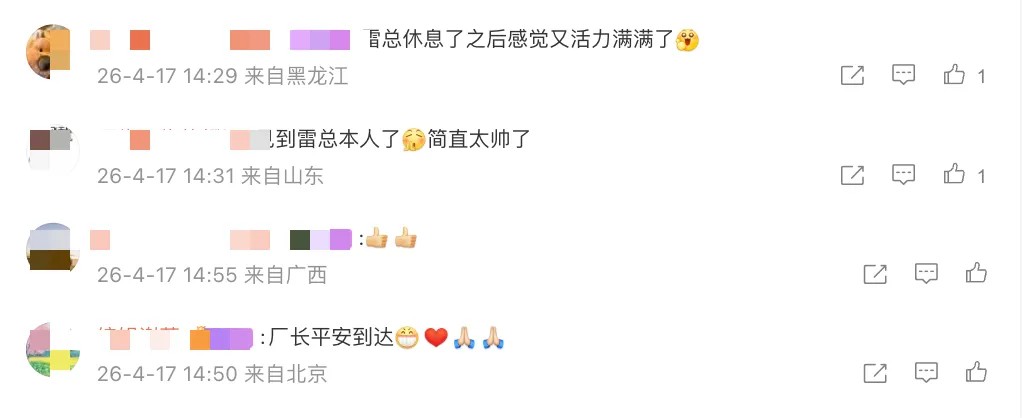View profile picture of Guangxi commenter
The width and height of the screenshot is (1022, 418).
click(x=52, y=250)
